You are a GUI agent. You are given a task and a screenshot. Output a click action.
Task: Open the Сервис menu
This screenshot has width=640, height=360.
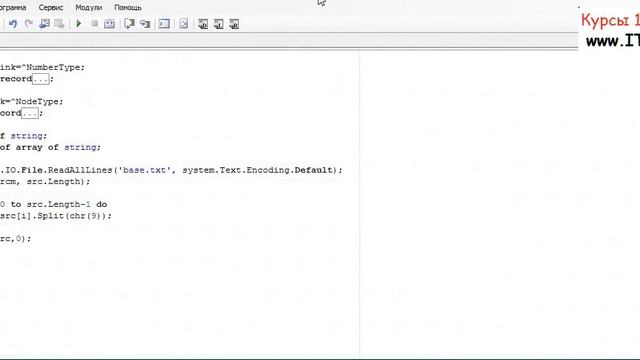click(51, 7)
